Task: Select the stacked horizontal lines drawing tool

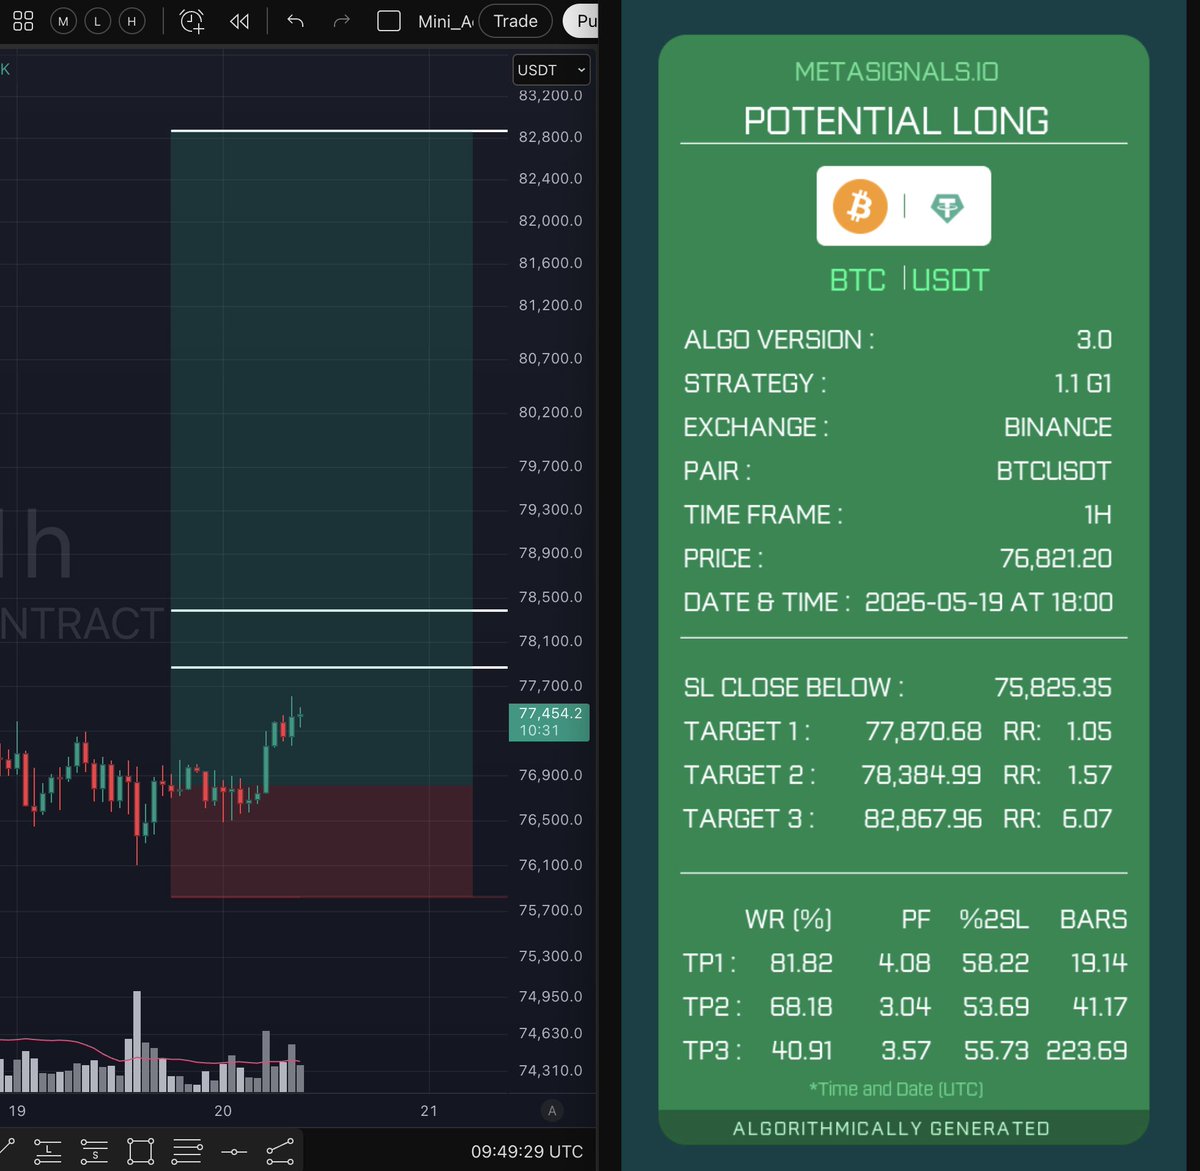Action: tap(187, 1151)
